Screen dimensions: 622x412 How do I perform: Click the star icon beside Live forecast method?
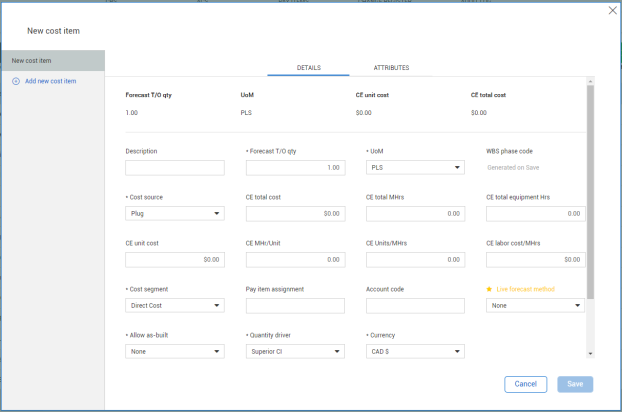point(489,289)
